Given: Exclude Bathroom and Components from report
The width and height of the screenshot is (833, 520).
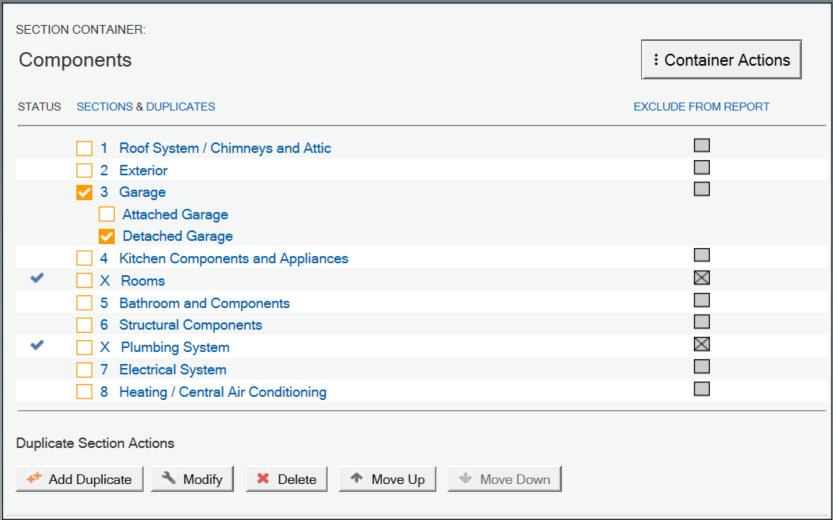Looking at the screenshot, I should (702, 300).
